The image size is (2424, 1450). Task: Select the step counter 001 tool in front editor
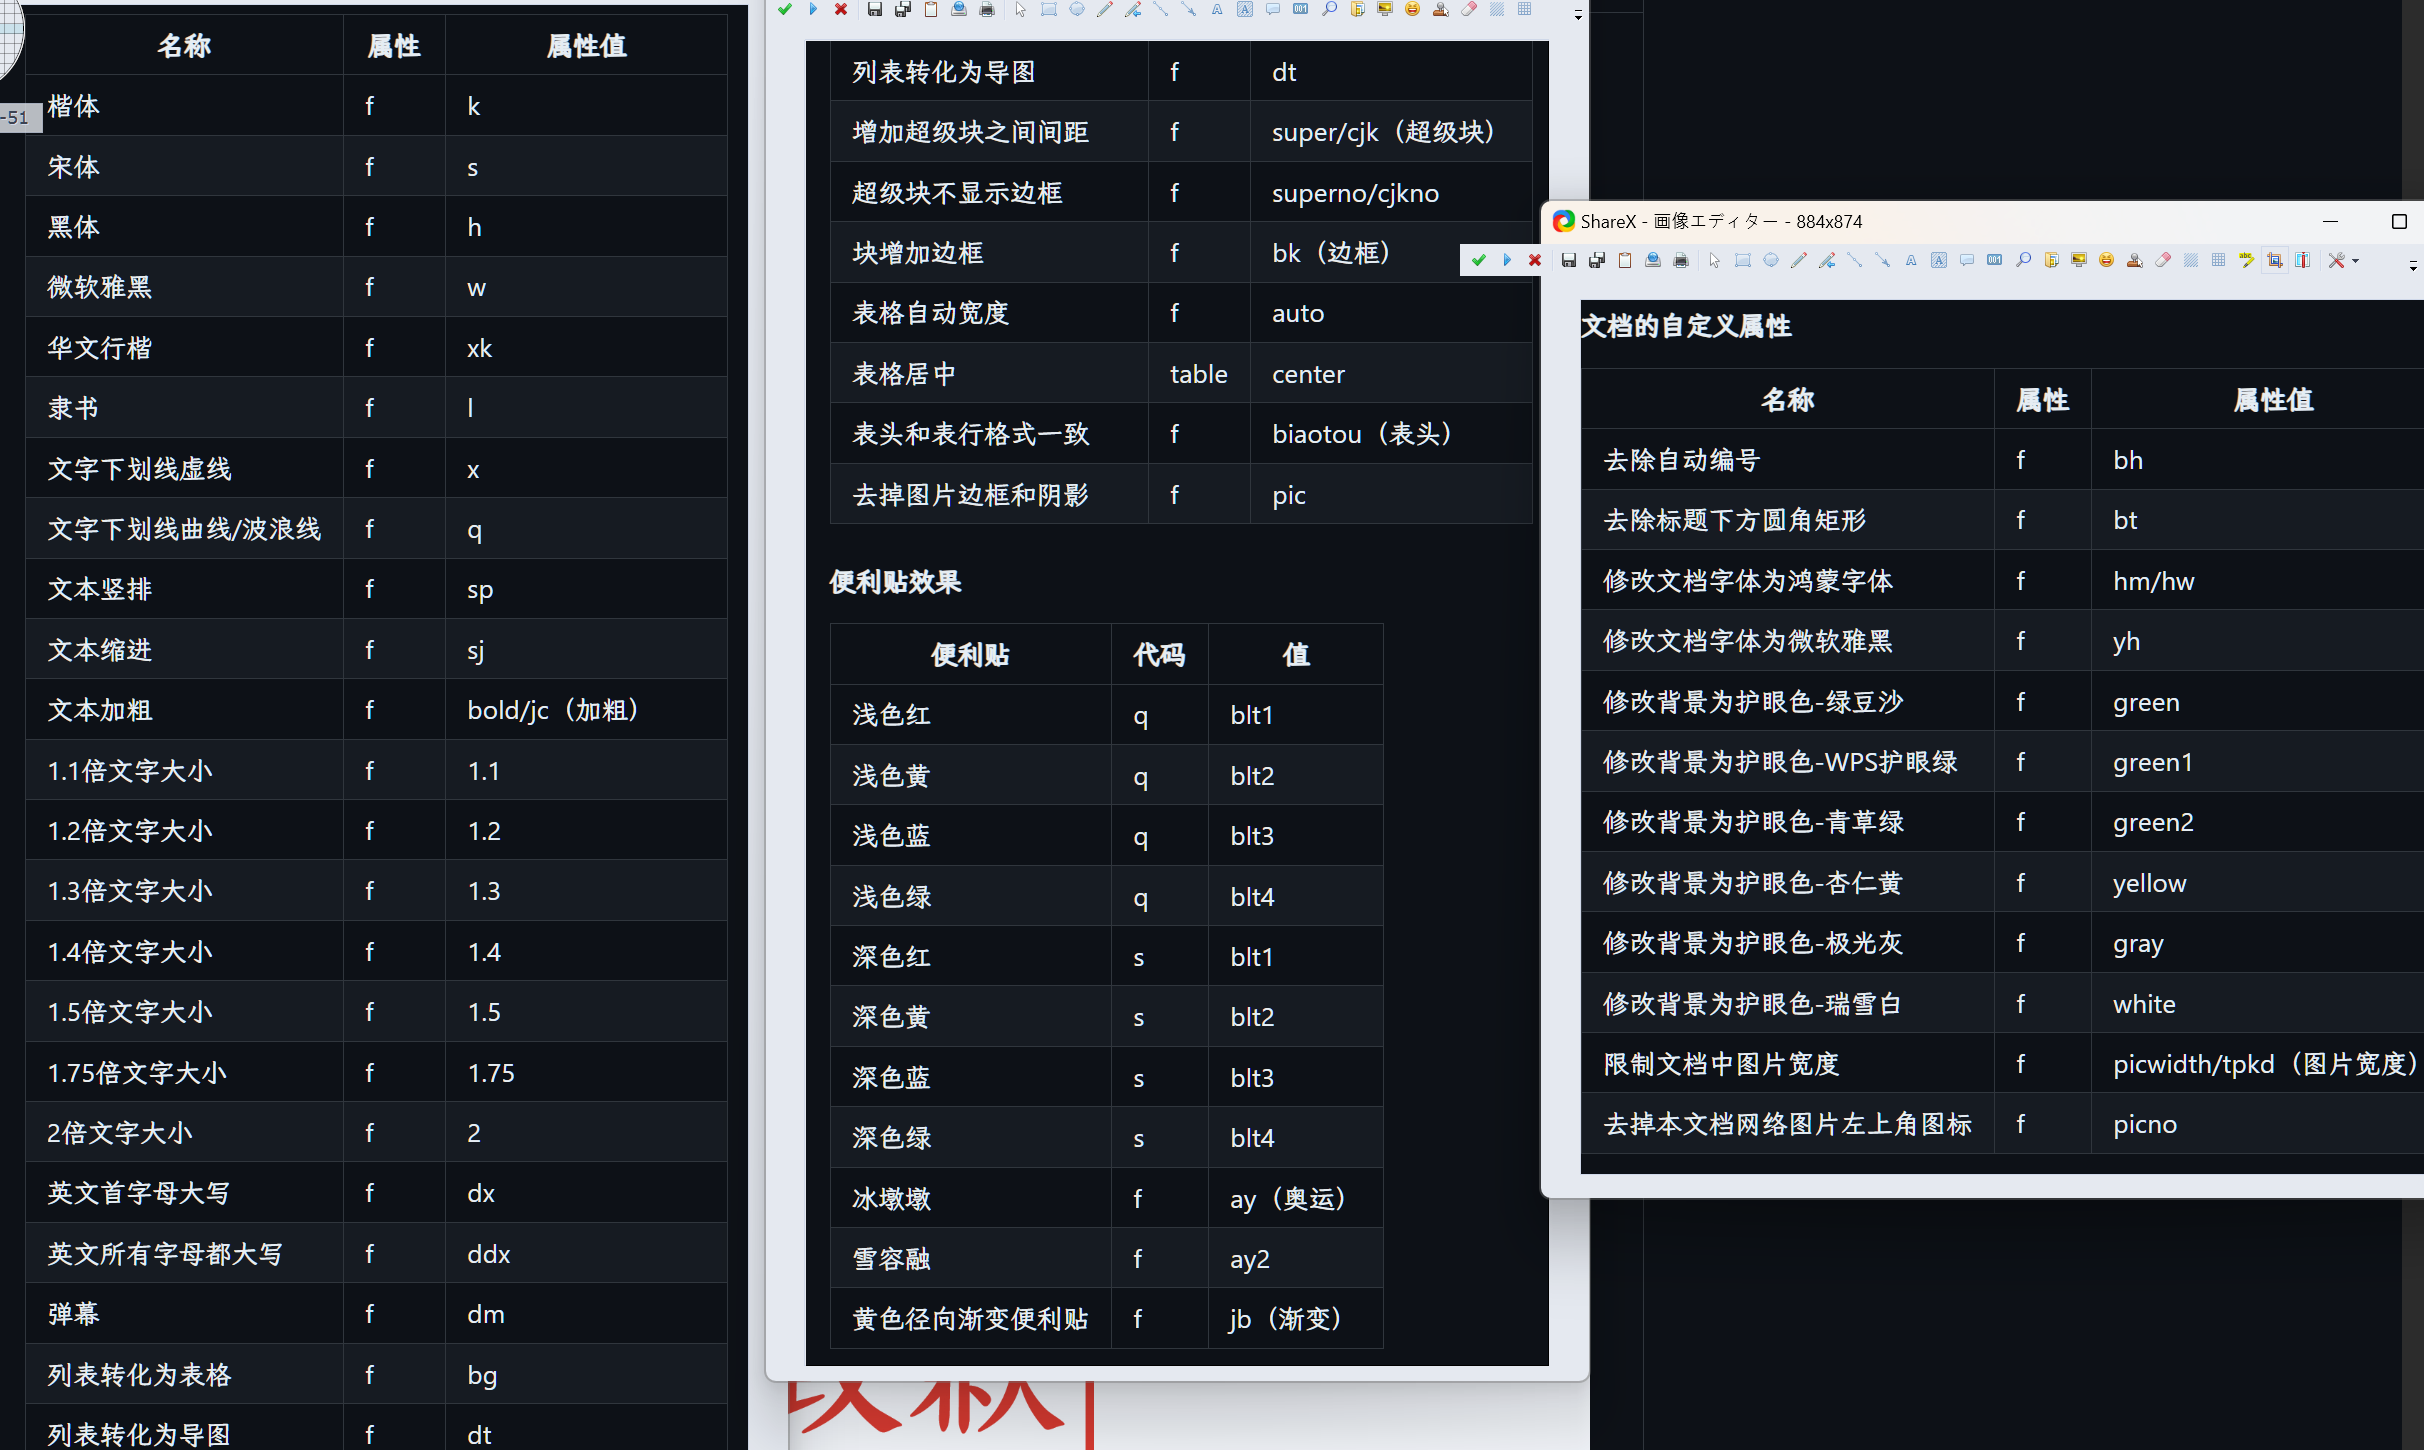[x=1995, y=261]
